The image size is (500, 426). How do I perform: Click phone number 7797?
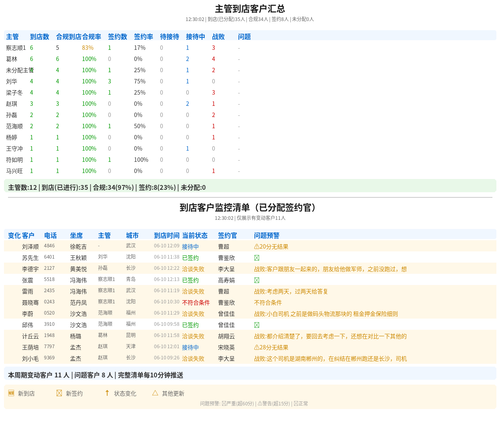point(49,346)
